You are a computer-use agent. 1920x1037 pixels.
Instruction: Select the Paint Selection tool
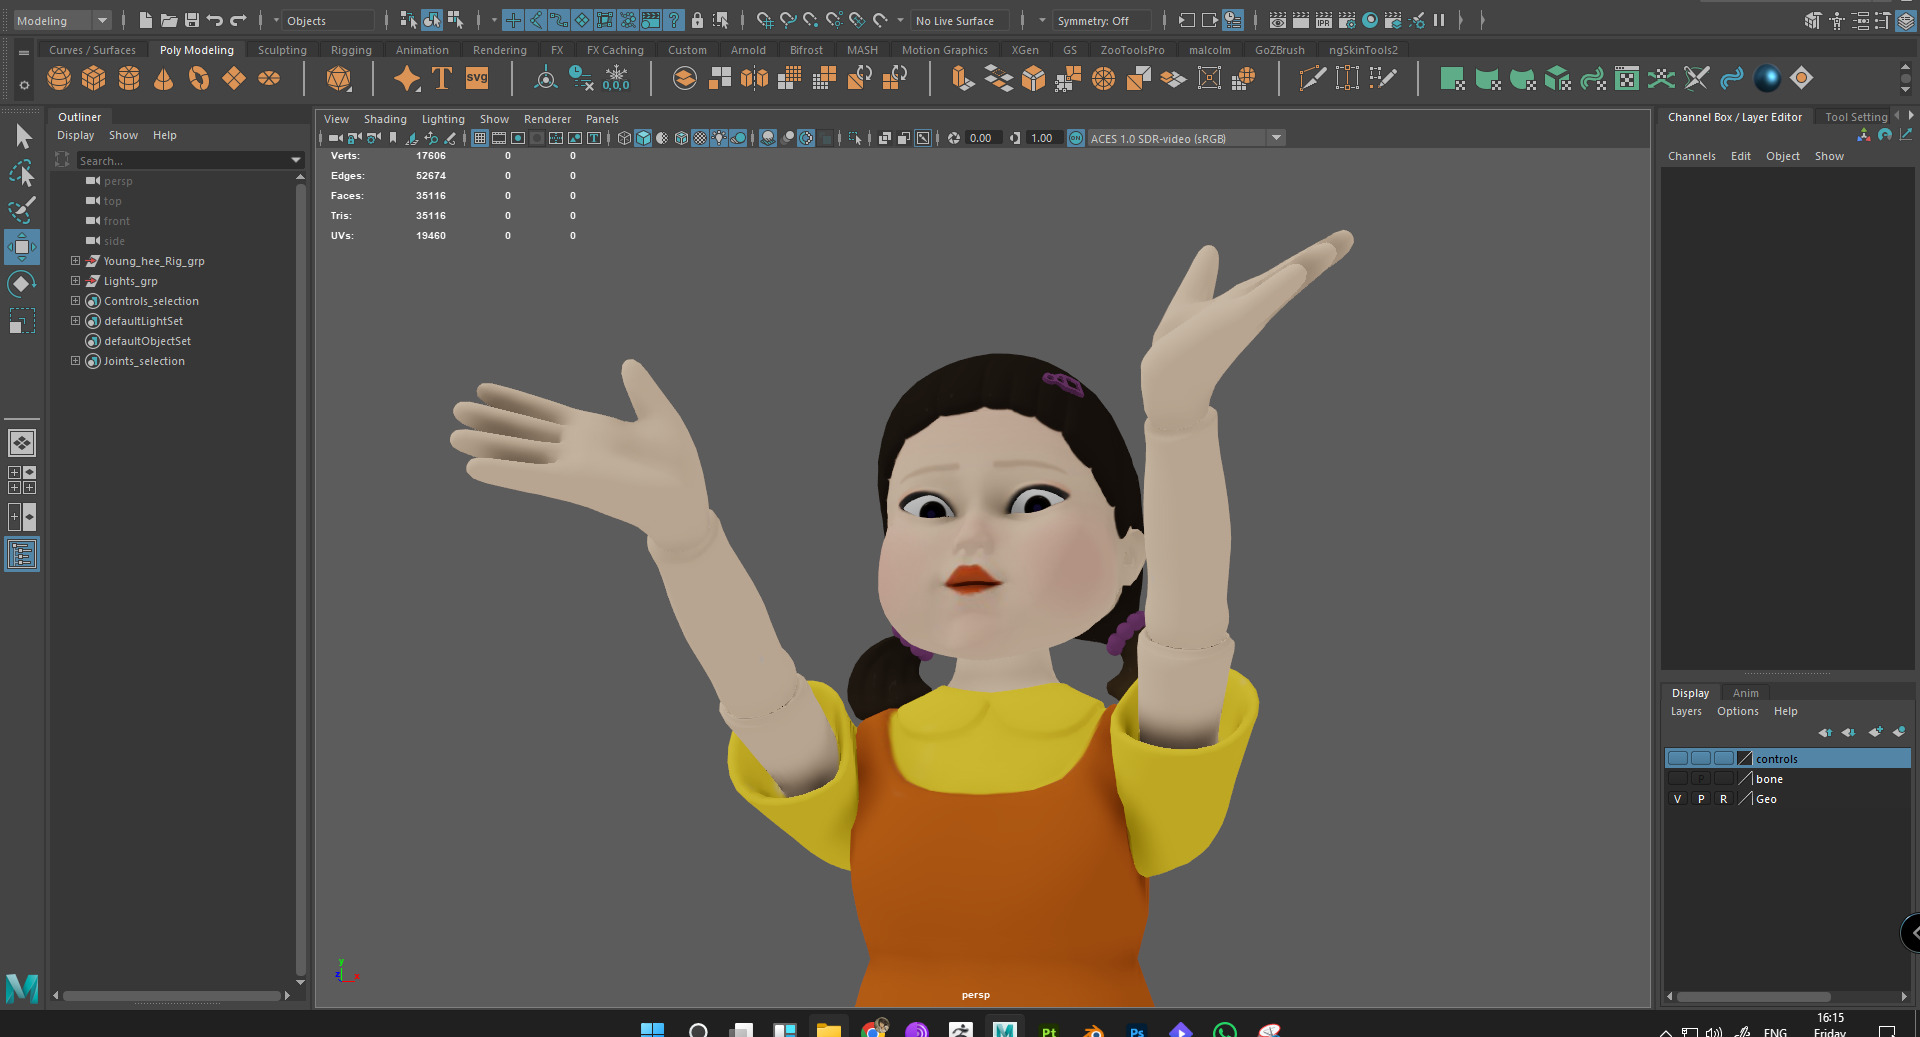pyautogui.click(x=22, y=210)
